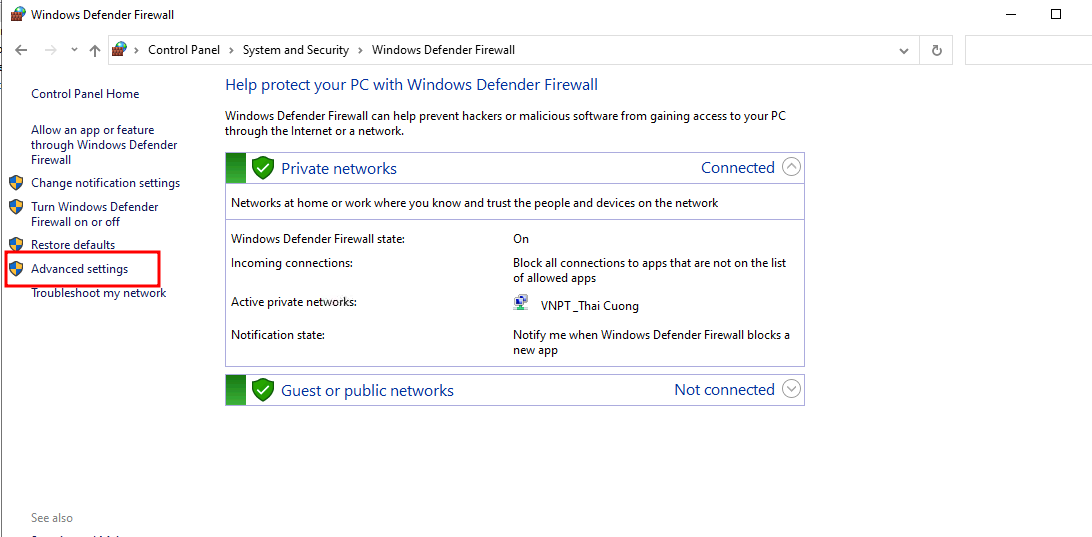
Task: Collapse the Private networks section chevron
Action: click(x=792, y=167)
